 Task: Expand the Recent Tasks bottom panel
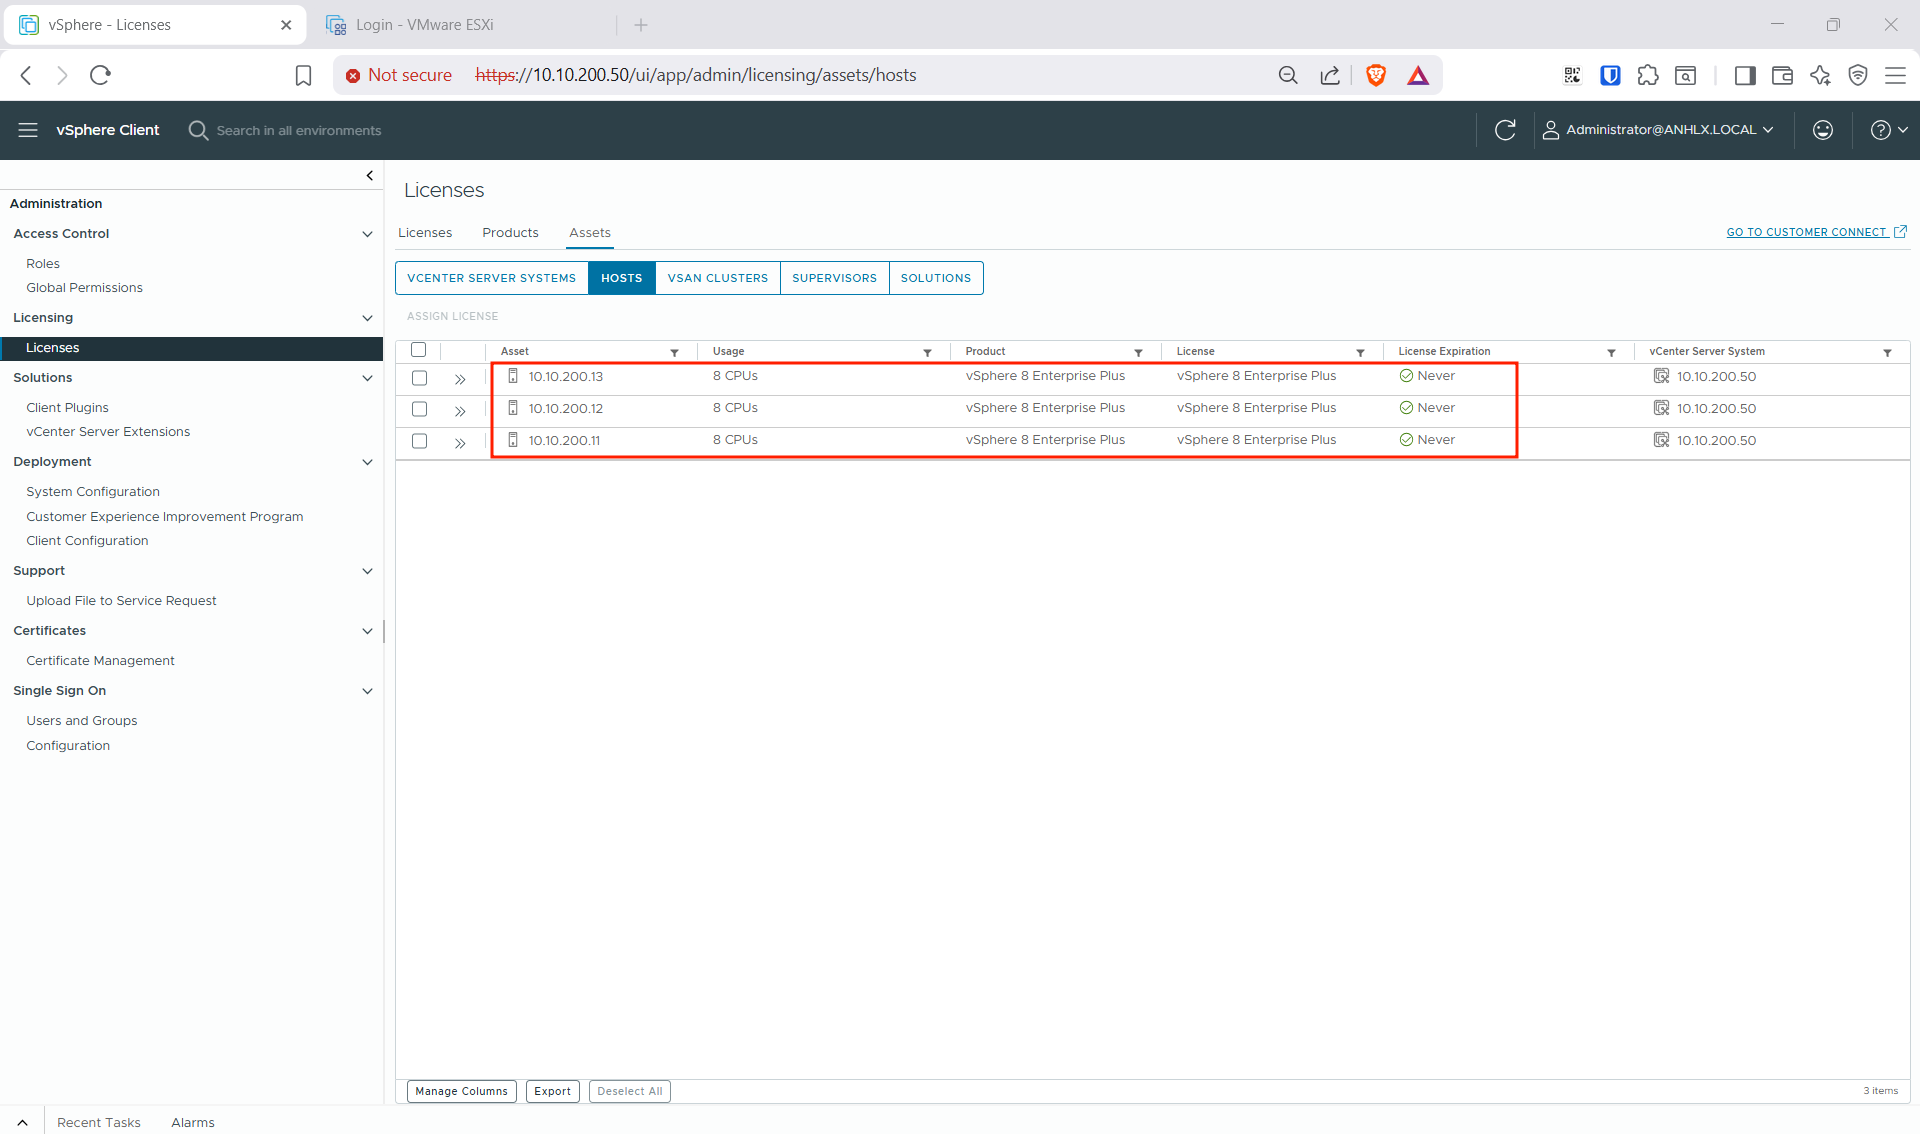(22, 1122)
